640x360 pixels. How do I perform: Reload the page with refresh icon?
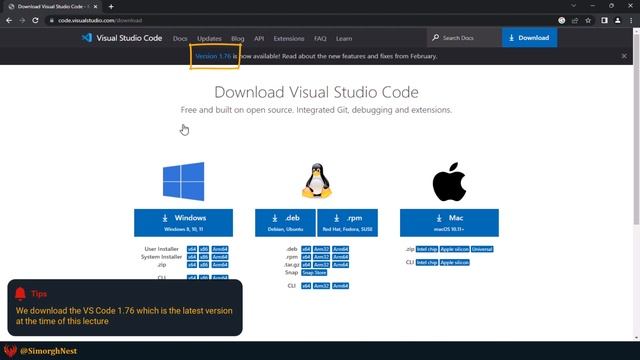coord(36,20)
